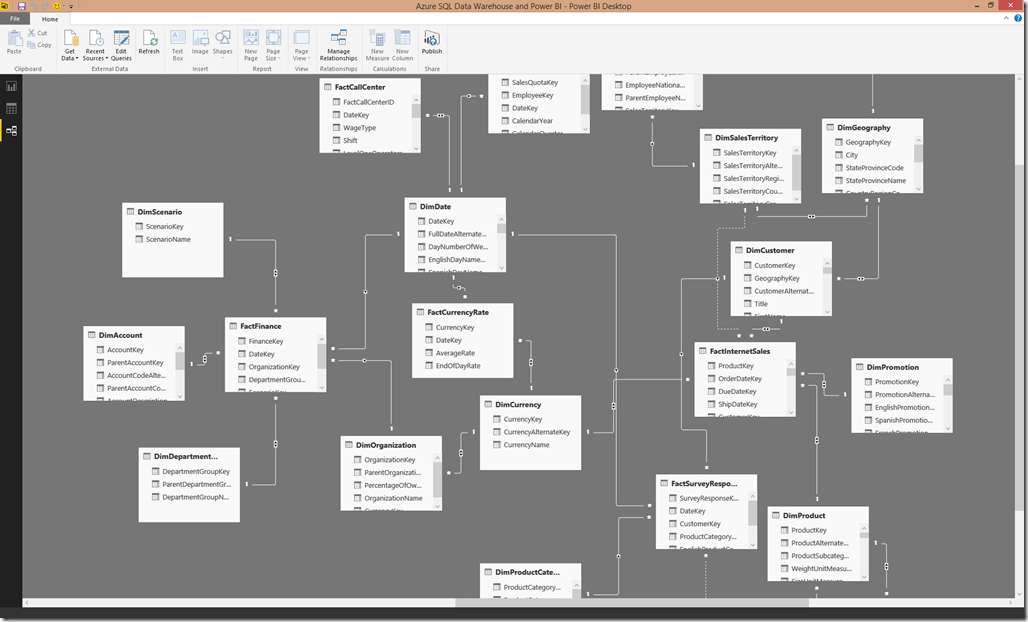The height and width of the screenshot is (622, 1028).
Task: Open the Get Data dropdown
Action: point(69,45)
